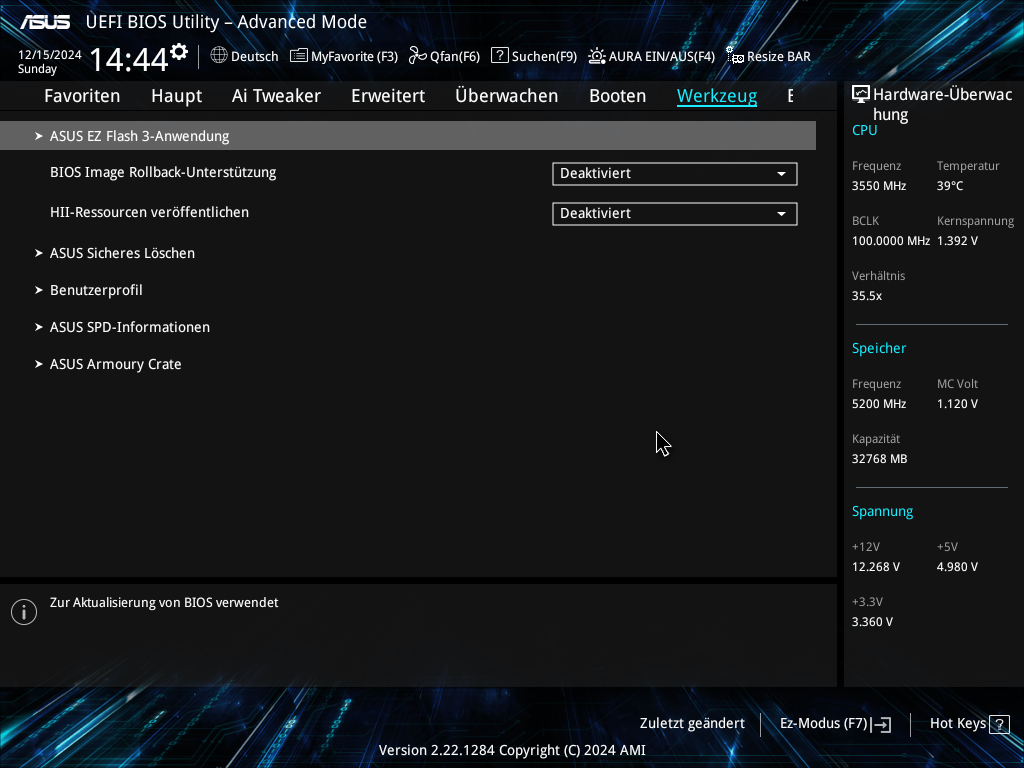This screenshot has width=1024, height=768.
Task: Click MyFavorite (F3) label
Action: pos(354,57)
